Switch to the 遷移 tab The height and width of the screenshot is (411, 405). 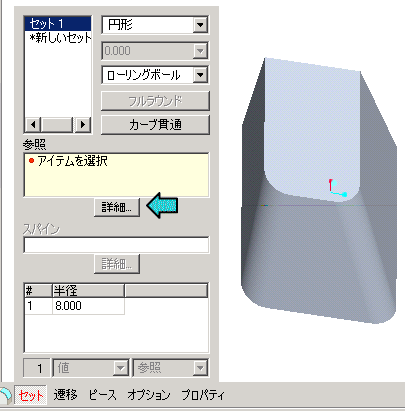click(x=65, y=395)
